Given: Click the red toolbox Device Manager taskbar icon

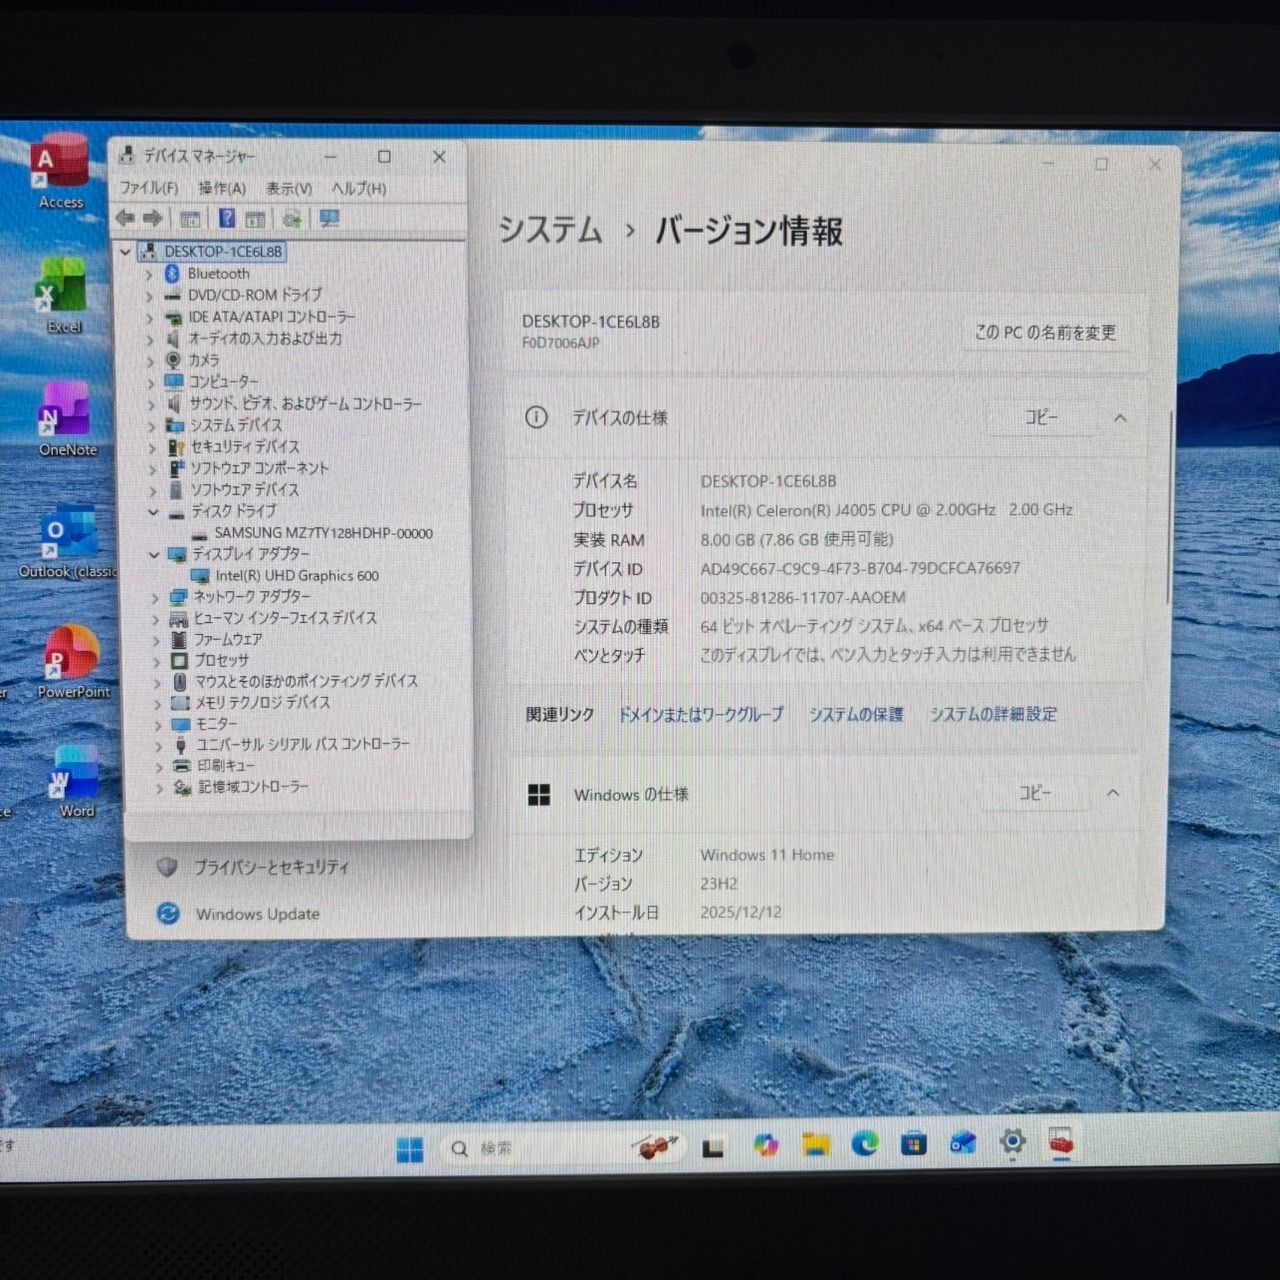Looking at the screenshot, I should (1061, 1142).
